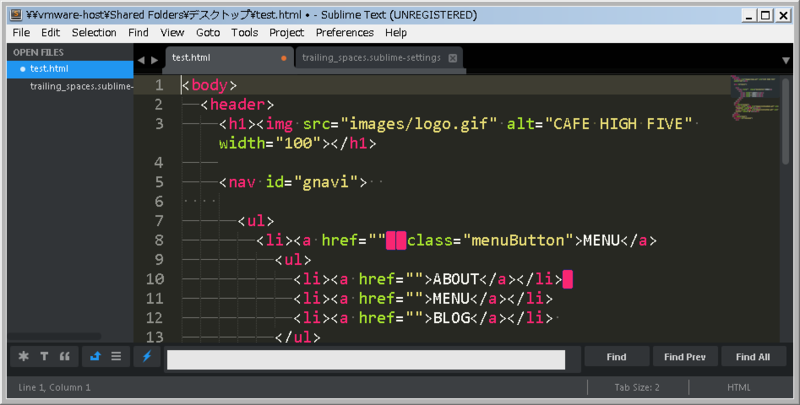Change HTML syntax in status bar
Screen dimensions: 800x405
click(738, 388)
